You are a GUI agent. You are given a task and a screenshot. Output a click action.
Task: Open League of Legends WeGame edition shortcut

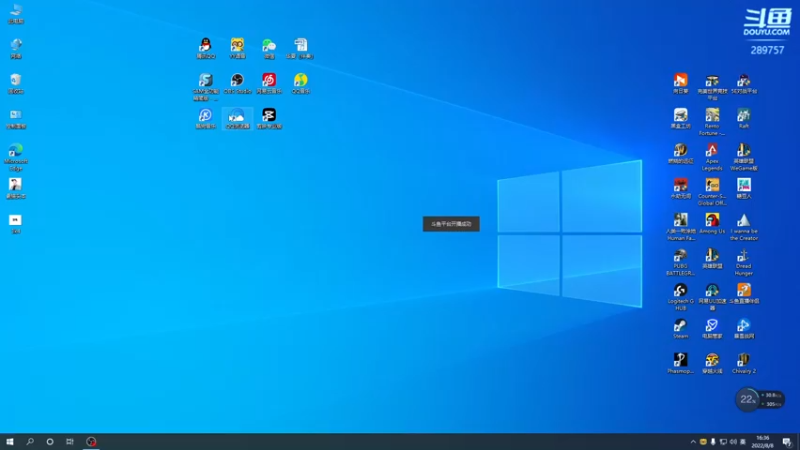pos(744,157)
